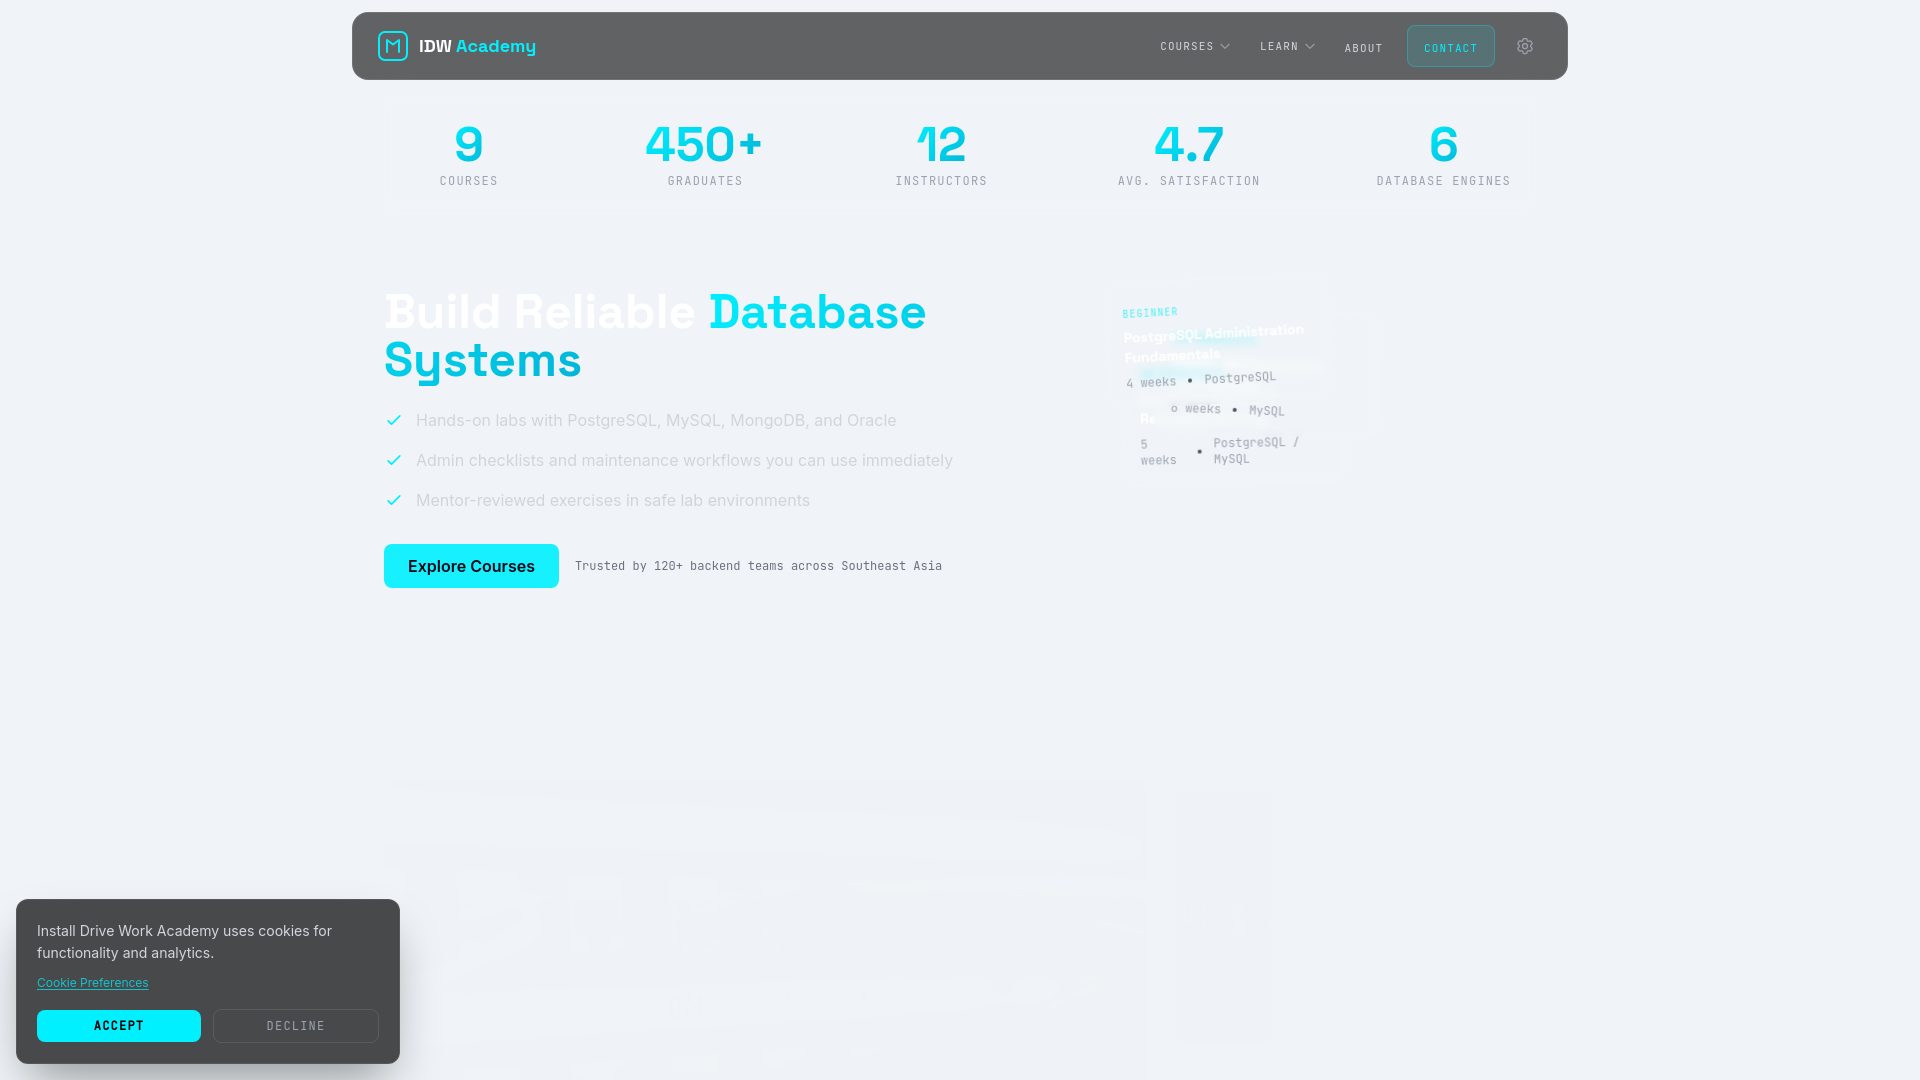Go to the About page

point(1363,48)
